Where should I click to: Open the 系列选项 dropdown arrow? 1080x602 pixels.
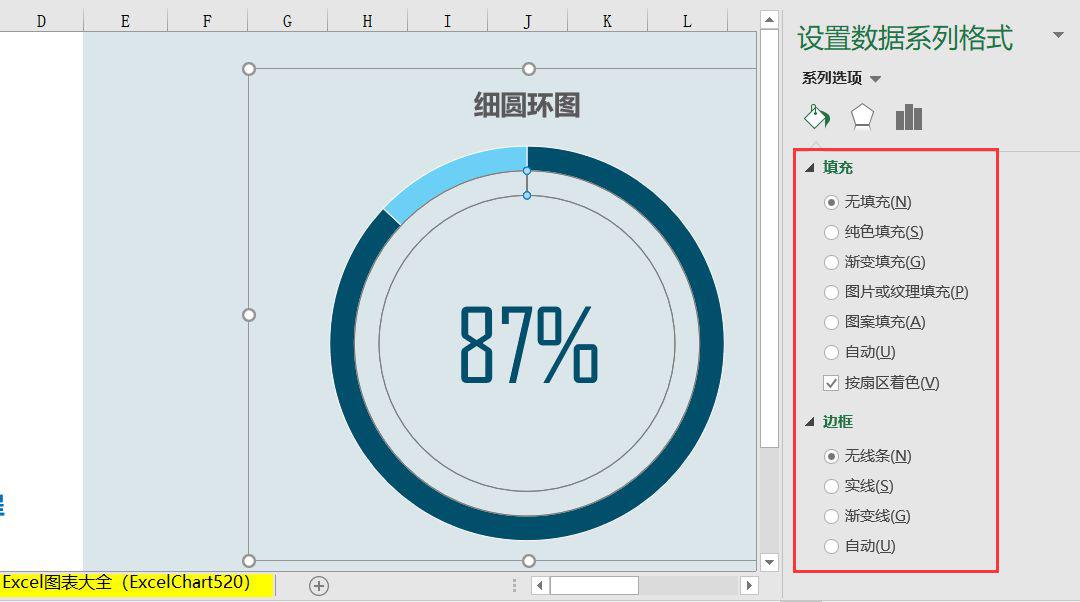point(876,78)
